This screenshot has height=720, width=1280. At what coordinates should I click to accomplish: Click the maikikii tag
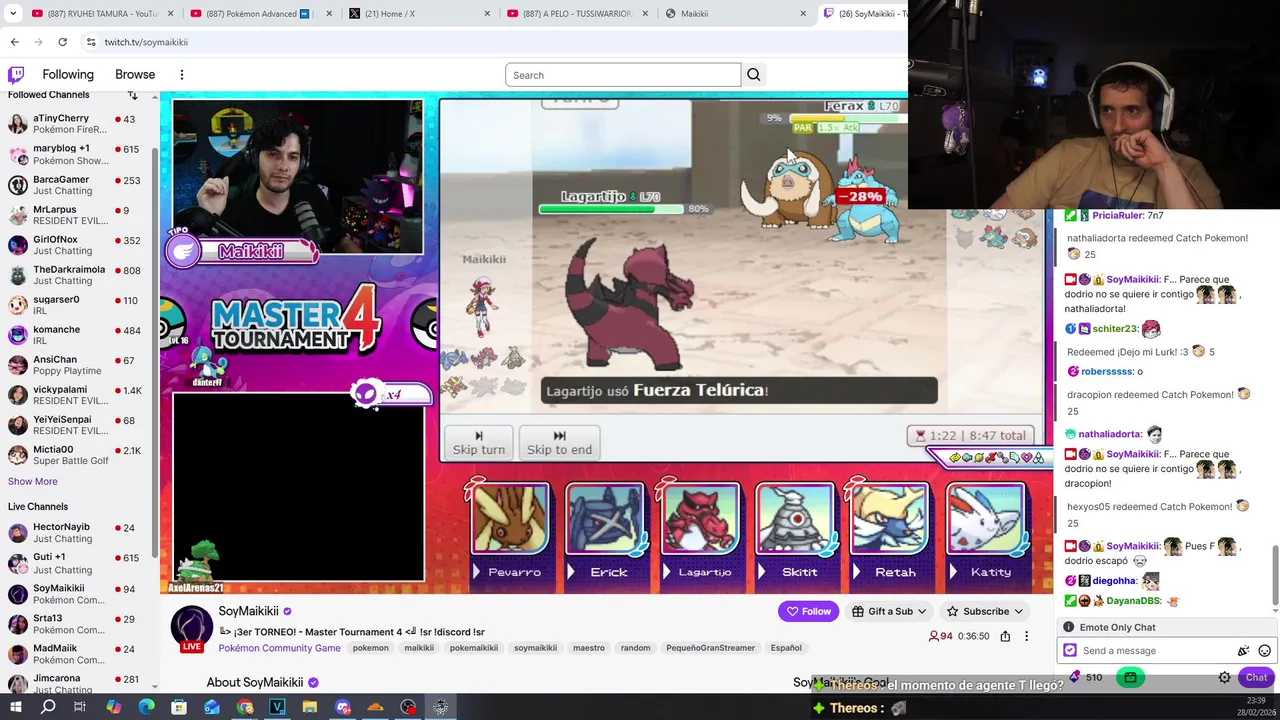419,648
